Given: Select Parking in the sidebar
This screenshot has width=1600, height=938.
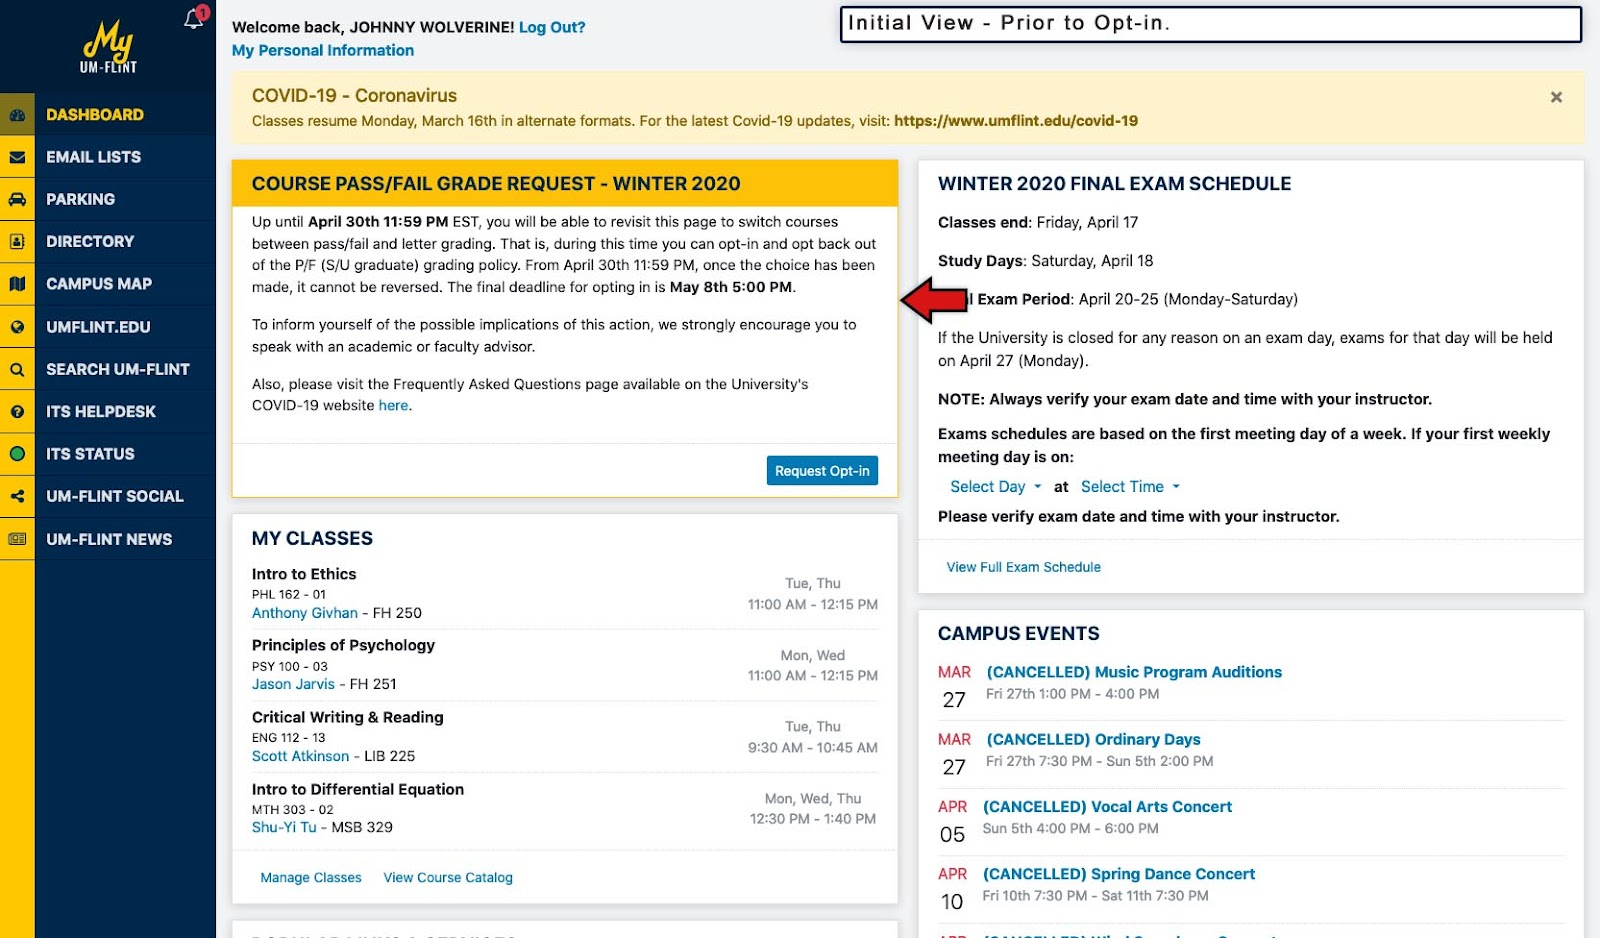Looking at the screenshot, I should (80, 199).
